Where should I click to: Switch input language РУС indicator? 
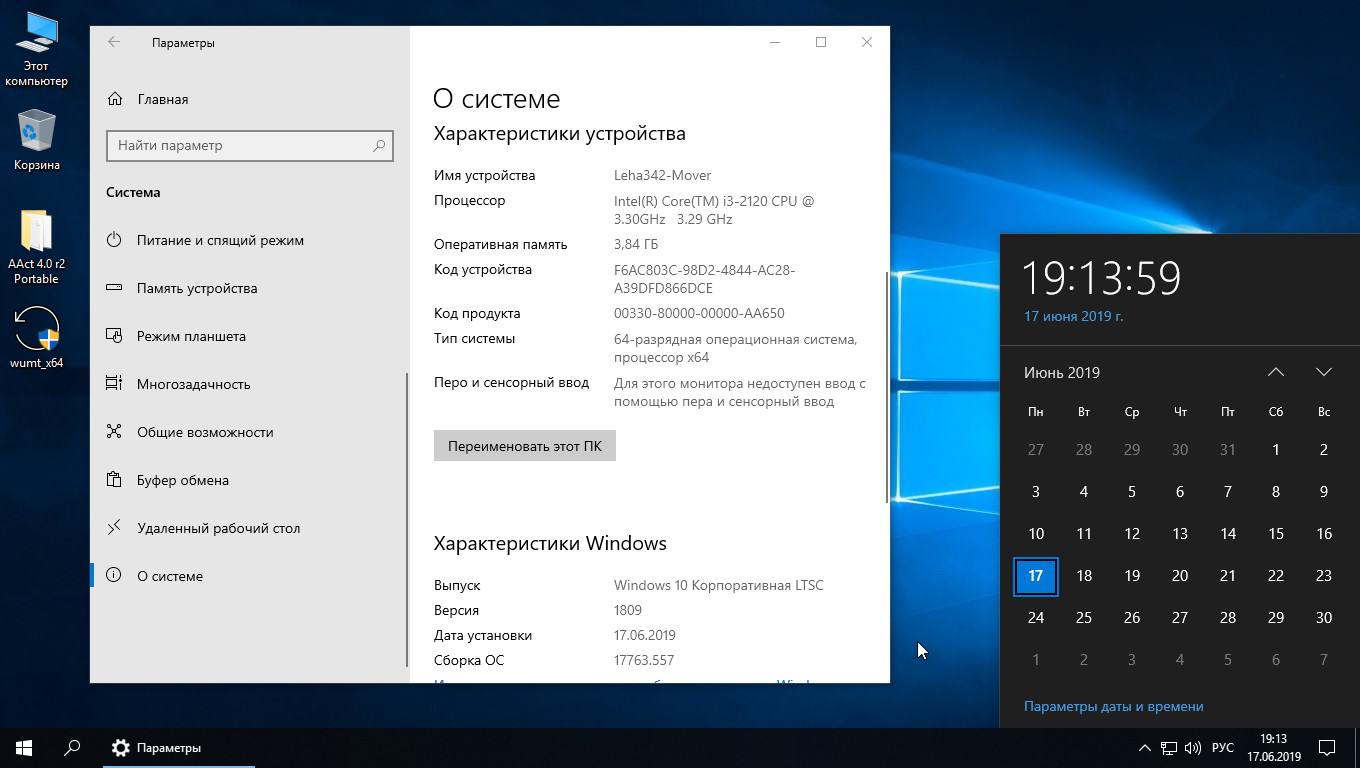1223,748
